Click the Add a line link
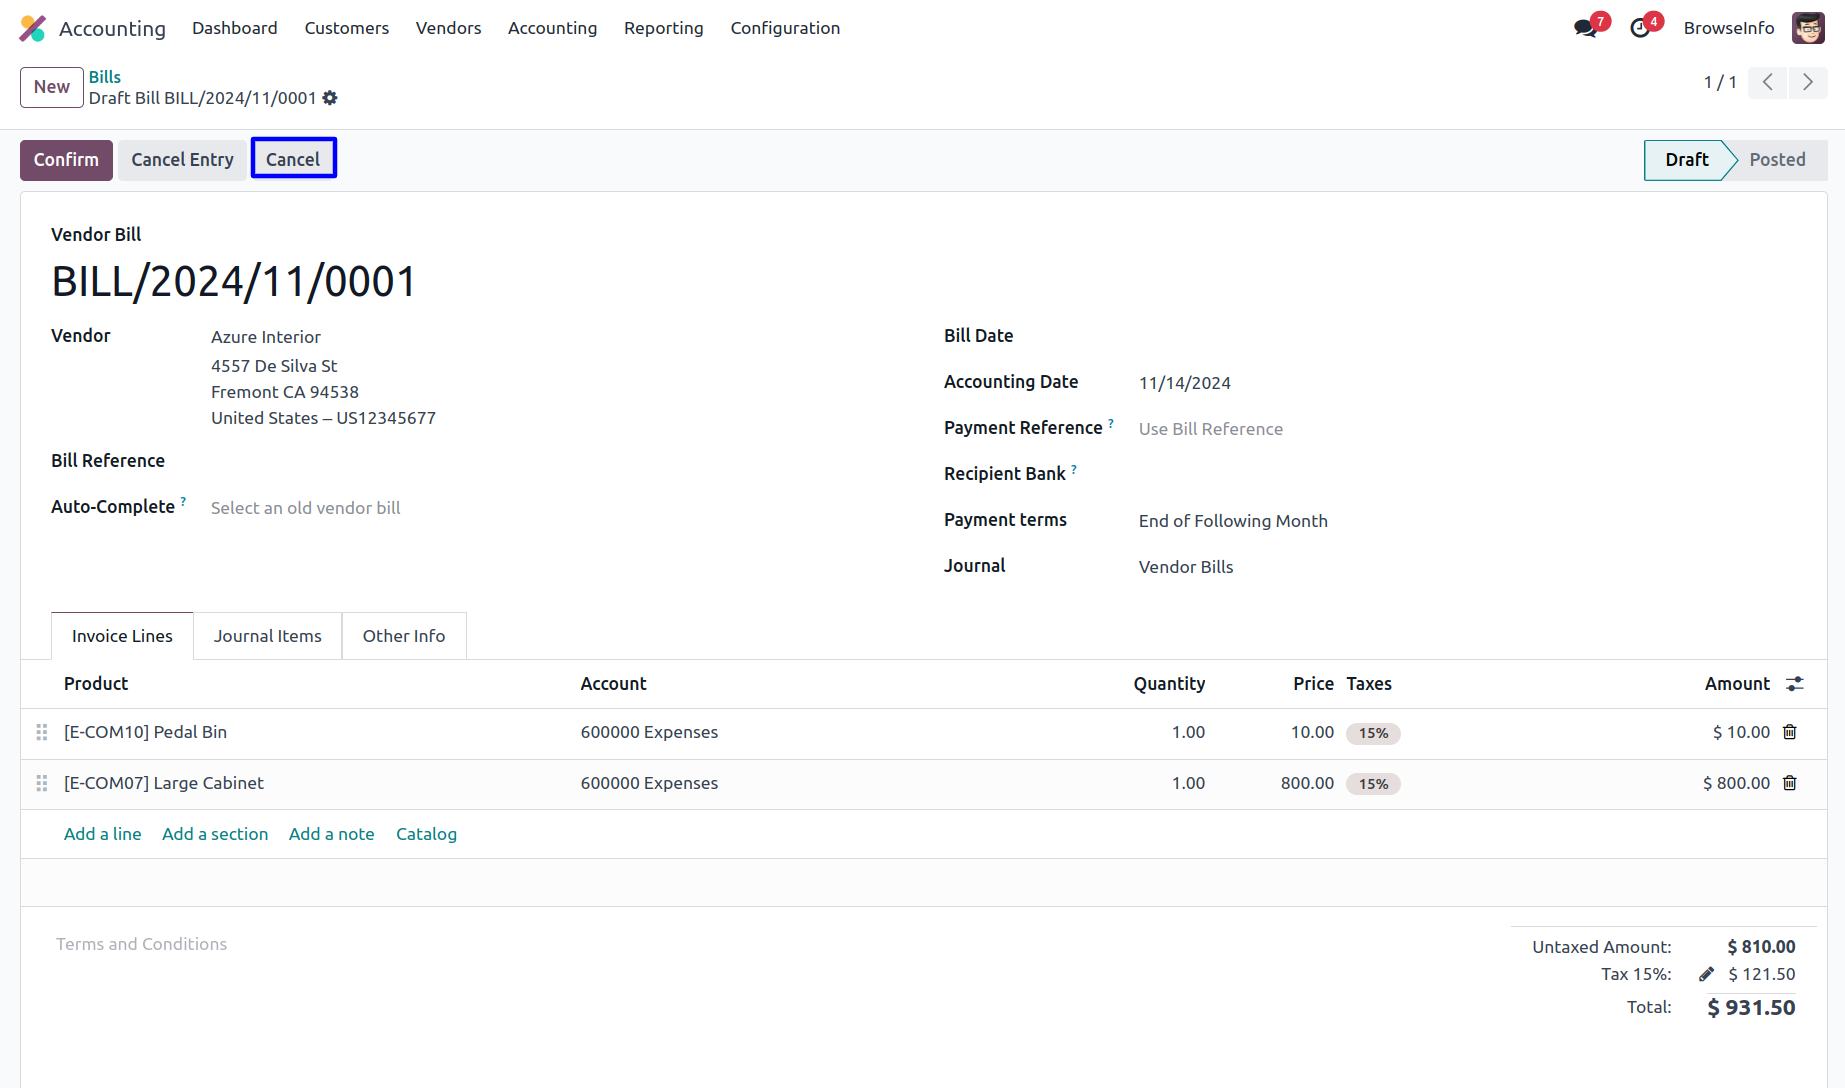This screenshot has width=1845, height=1088. [102, 834]
